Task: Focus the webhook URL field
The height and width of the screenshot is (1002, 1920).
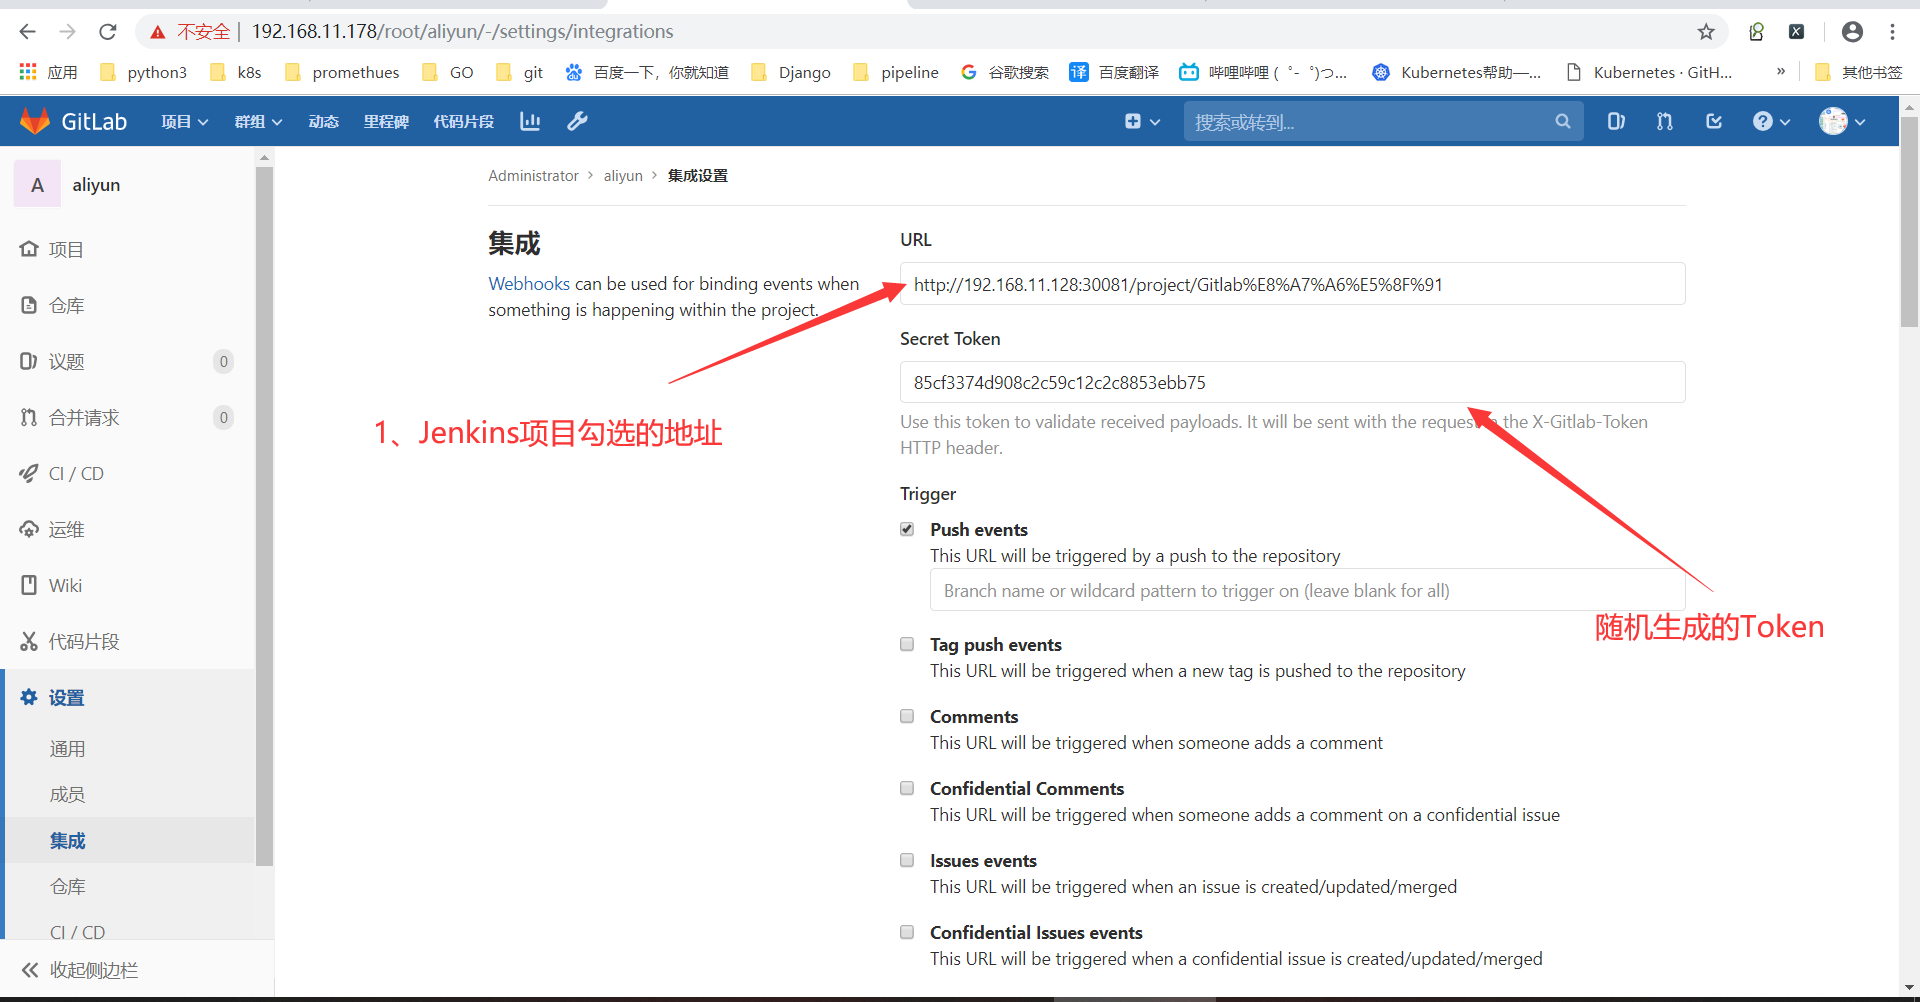Action: point(1292,284)
